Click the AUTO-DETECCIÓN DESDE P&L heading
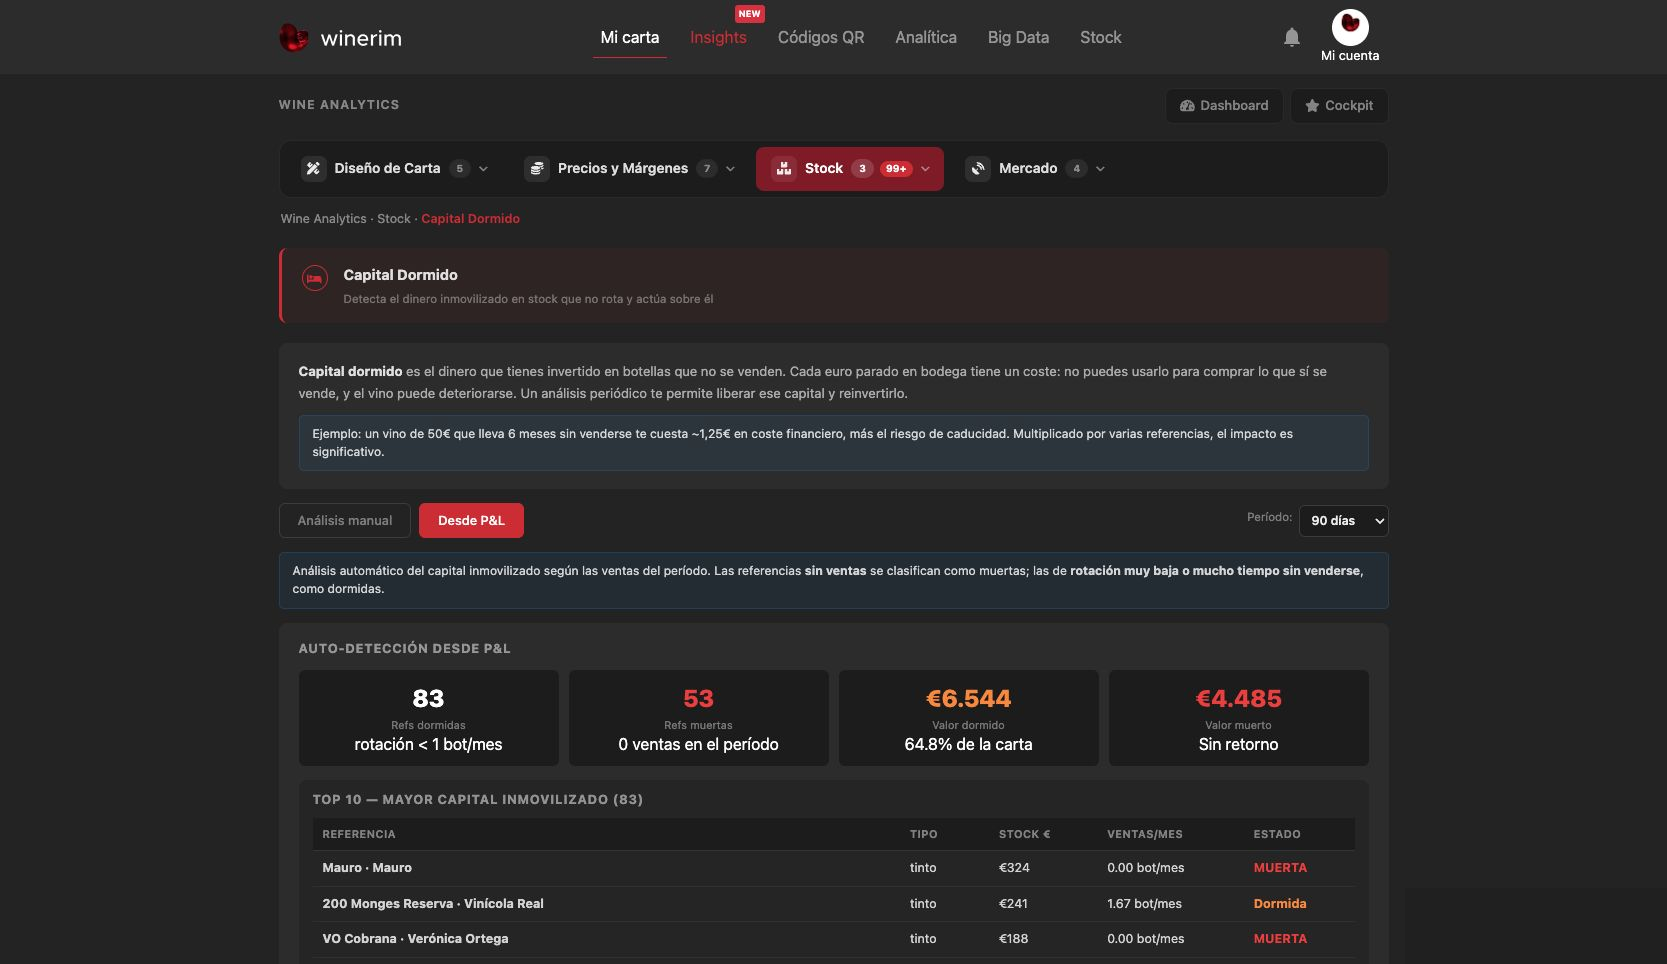 pos(404,649)
